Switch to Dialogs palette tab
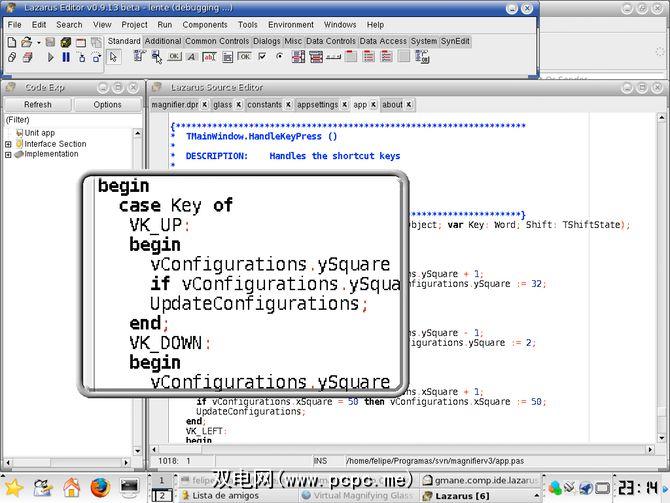The width and height of the screenshot is (670, 503). click(x=267, y=41)
